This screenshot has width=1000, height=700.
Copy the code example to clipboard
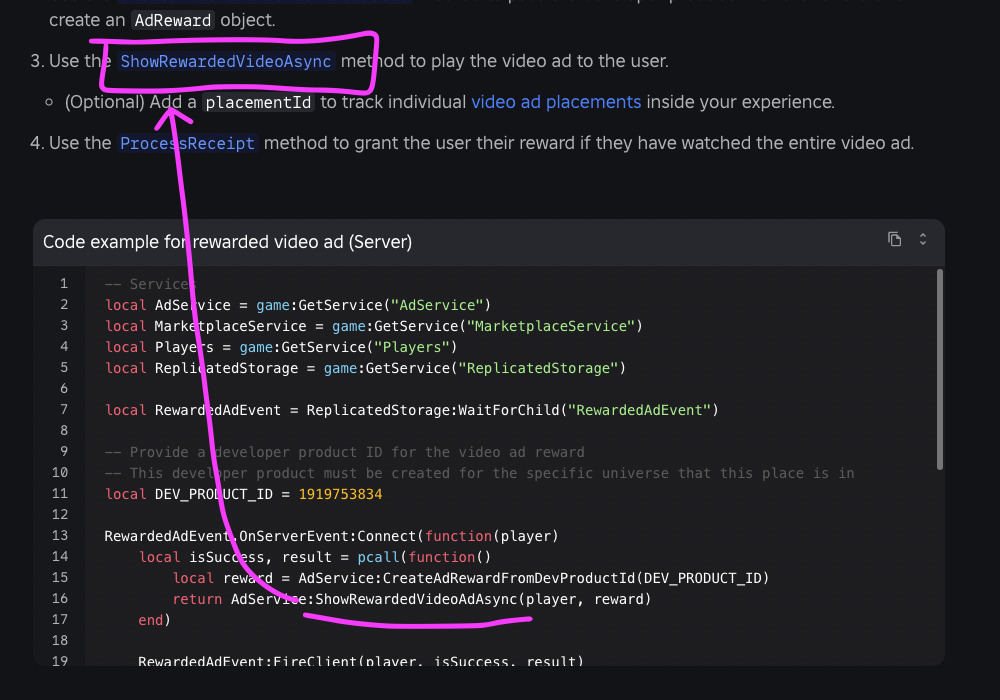893,240
